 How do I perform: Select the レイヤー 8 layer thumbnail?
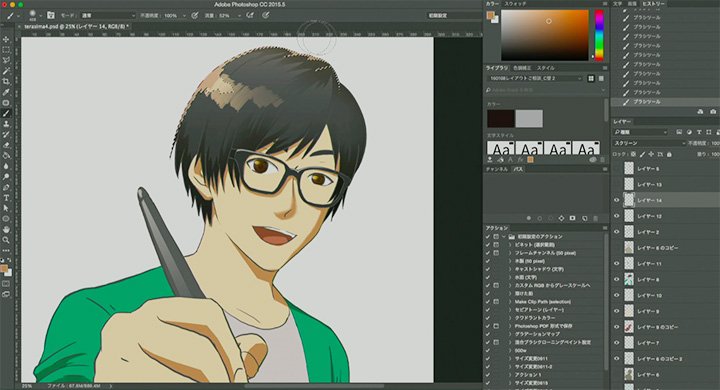point(629,279)
